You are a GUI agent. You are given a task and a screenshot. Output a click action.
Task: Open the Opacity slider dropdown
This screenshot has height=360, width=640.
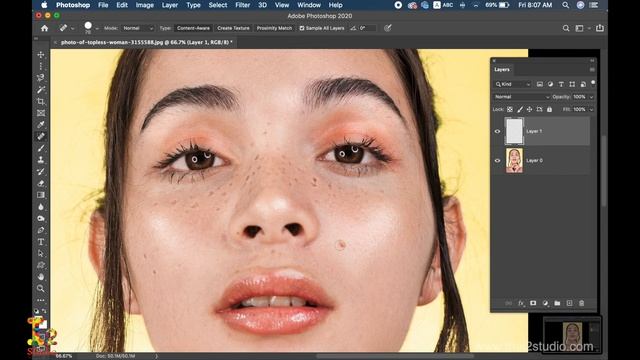[x=591, y=97]
